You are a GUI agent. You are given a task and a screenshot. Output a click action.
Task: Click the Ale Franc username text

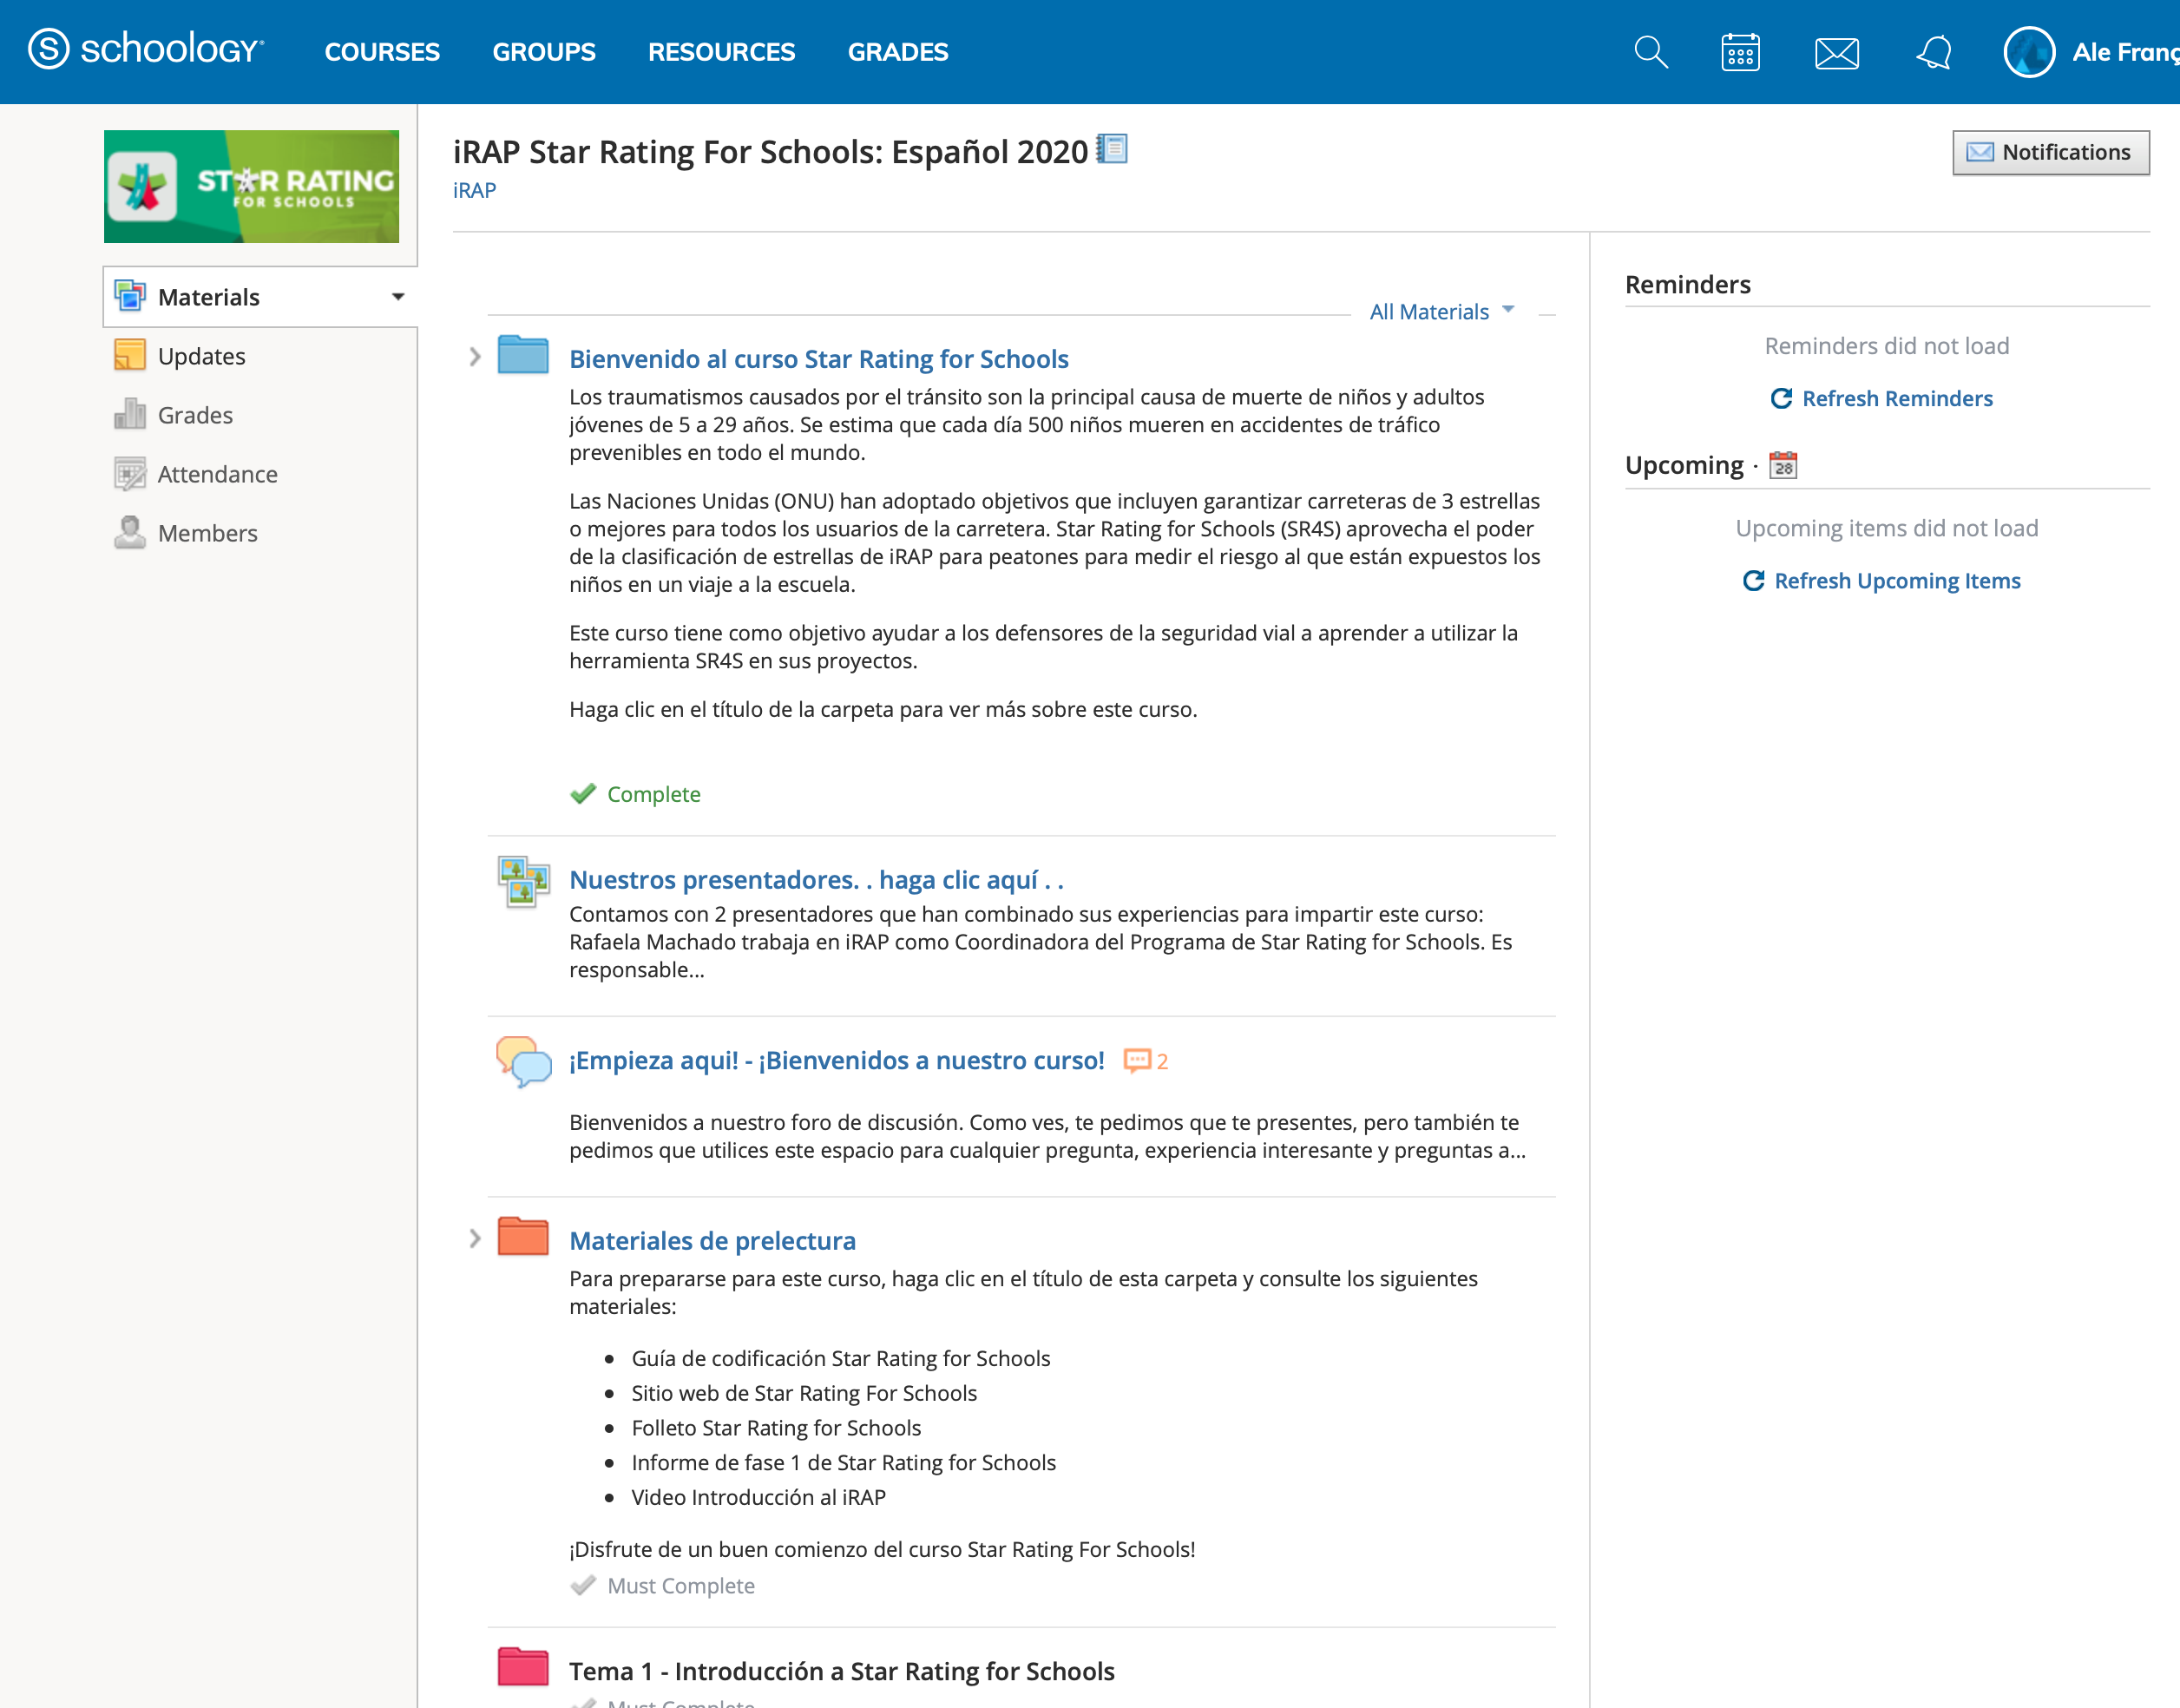pyautogui.click(x=2126, y=52)
